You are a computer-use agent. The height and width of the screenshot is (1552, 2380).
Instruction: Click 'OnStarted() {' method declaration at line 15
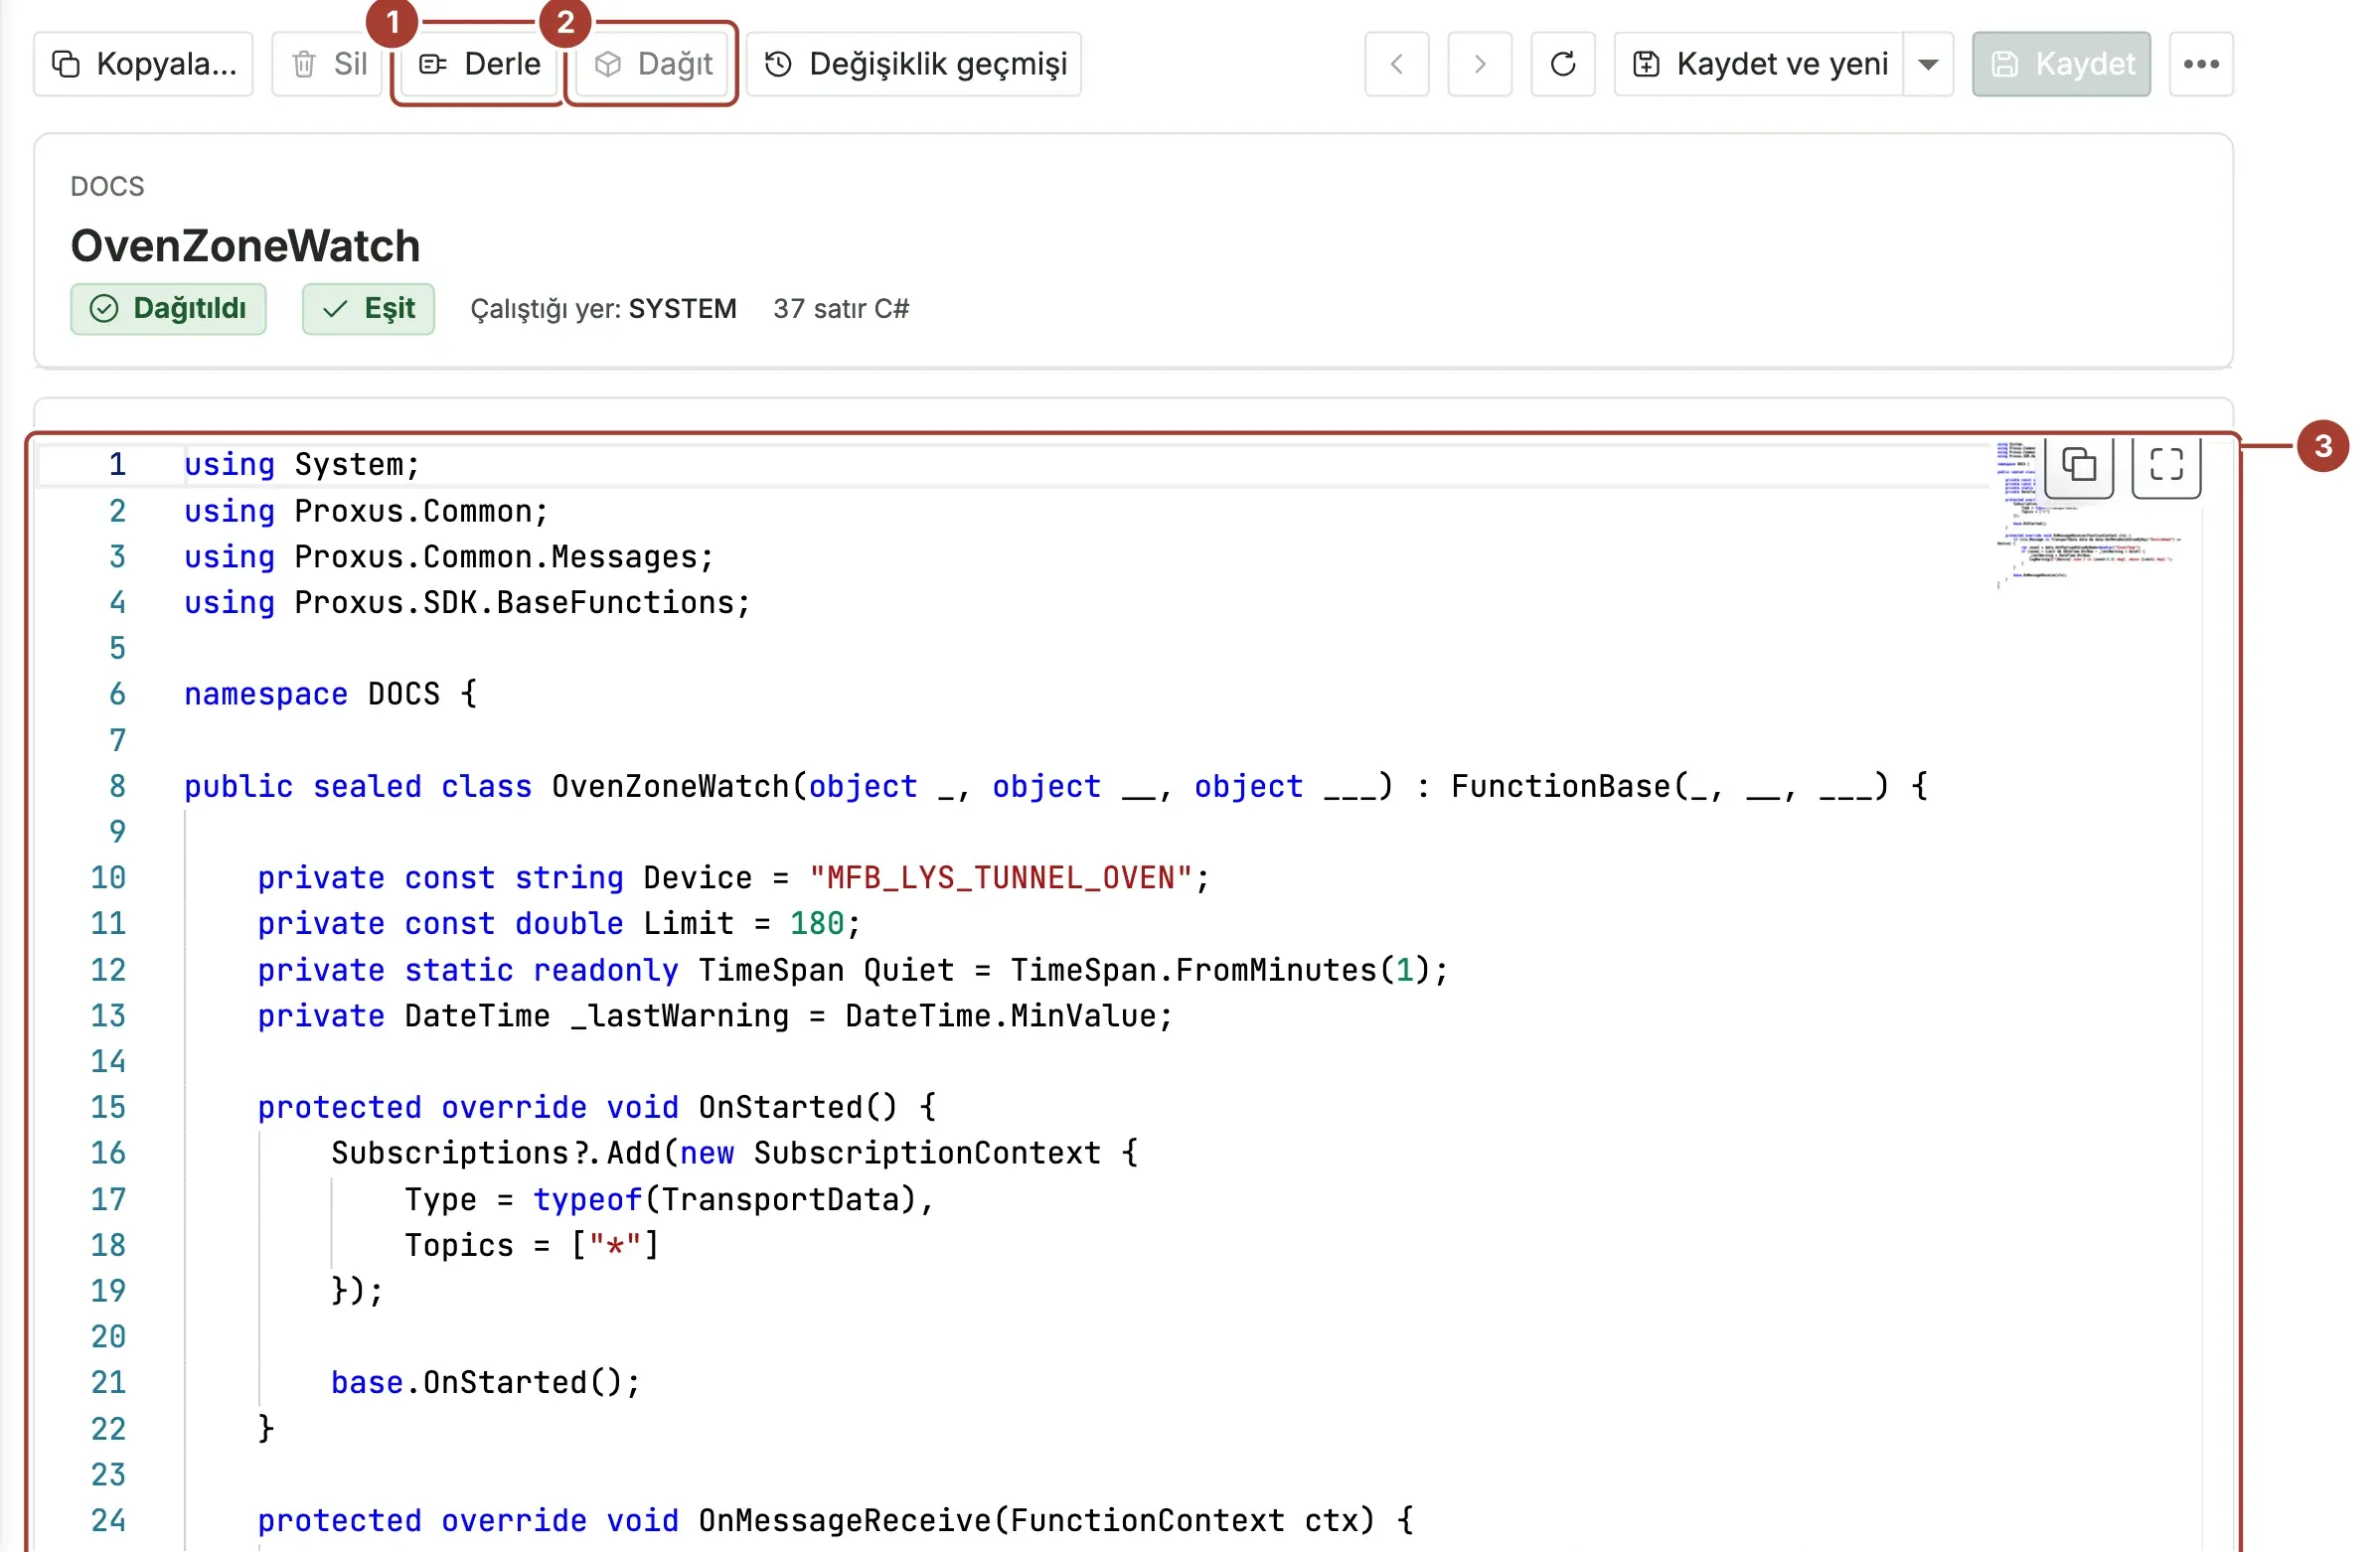pos(597,1108)
